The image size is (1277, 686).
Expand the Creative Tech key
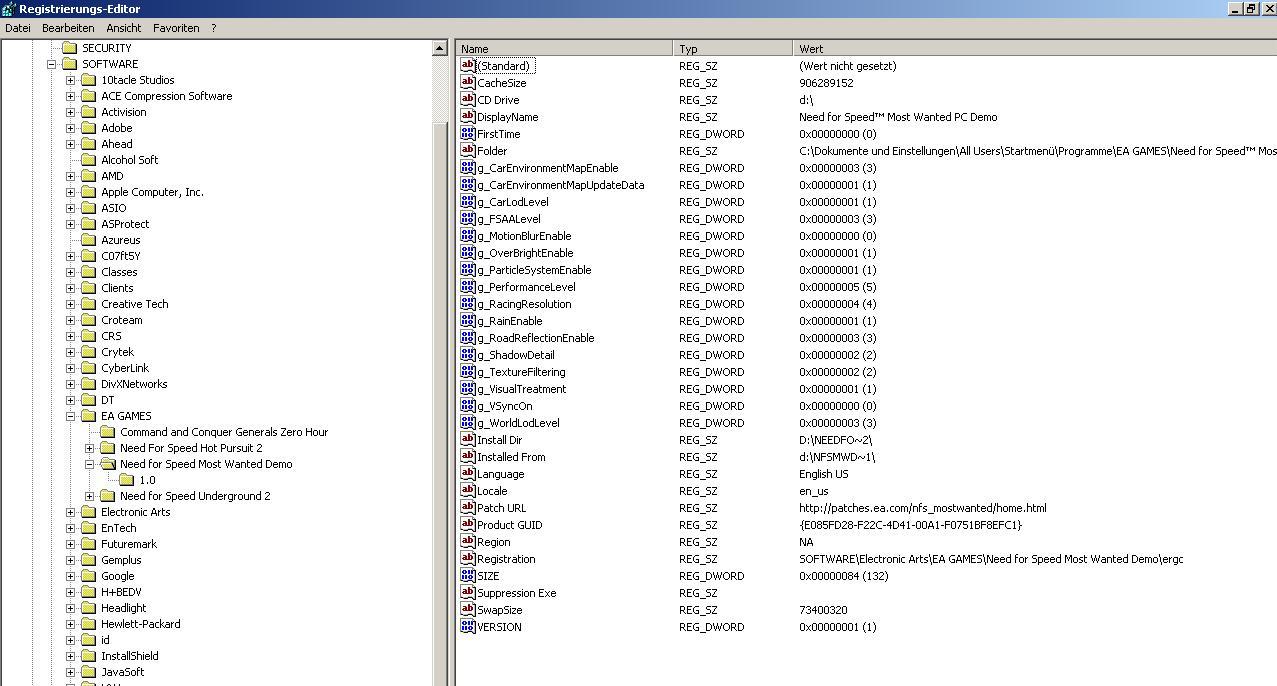tap(71, 304)
